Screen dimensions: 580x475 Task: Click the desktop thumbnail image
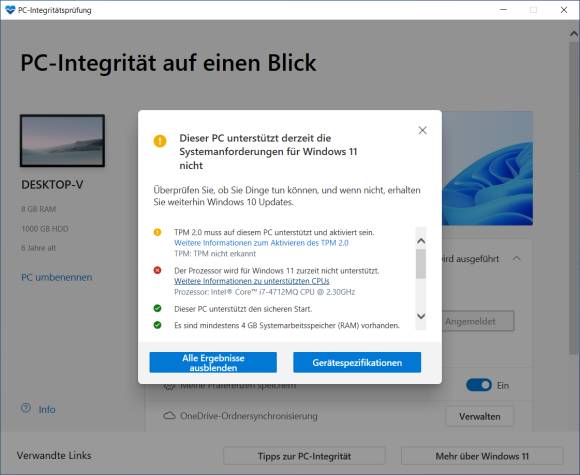62,141
